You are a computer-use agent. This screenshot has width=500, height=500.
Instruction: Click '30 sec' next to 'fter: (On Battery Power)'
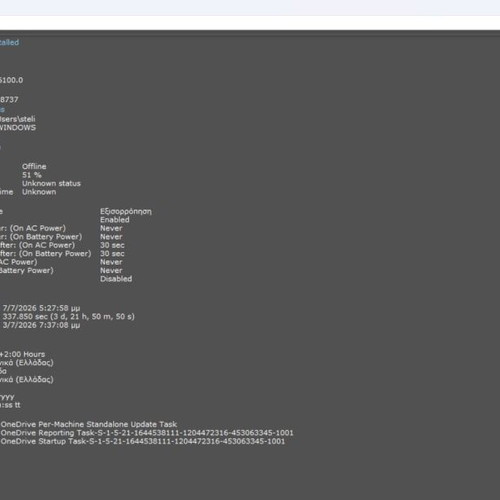tap(112, 254)
